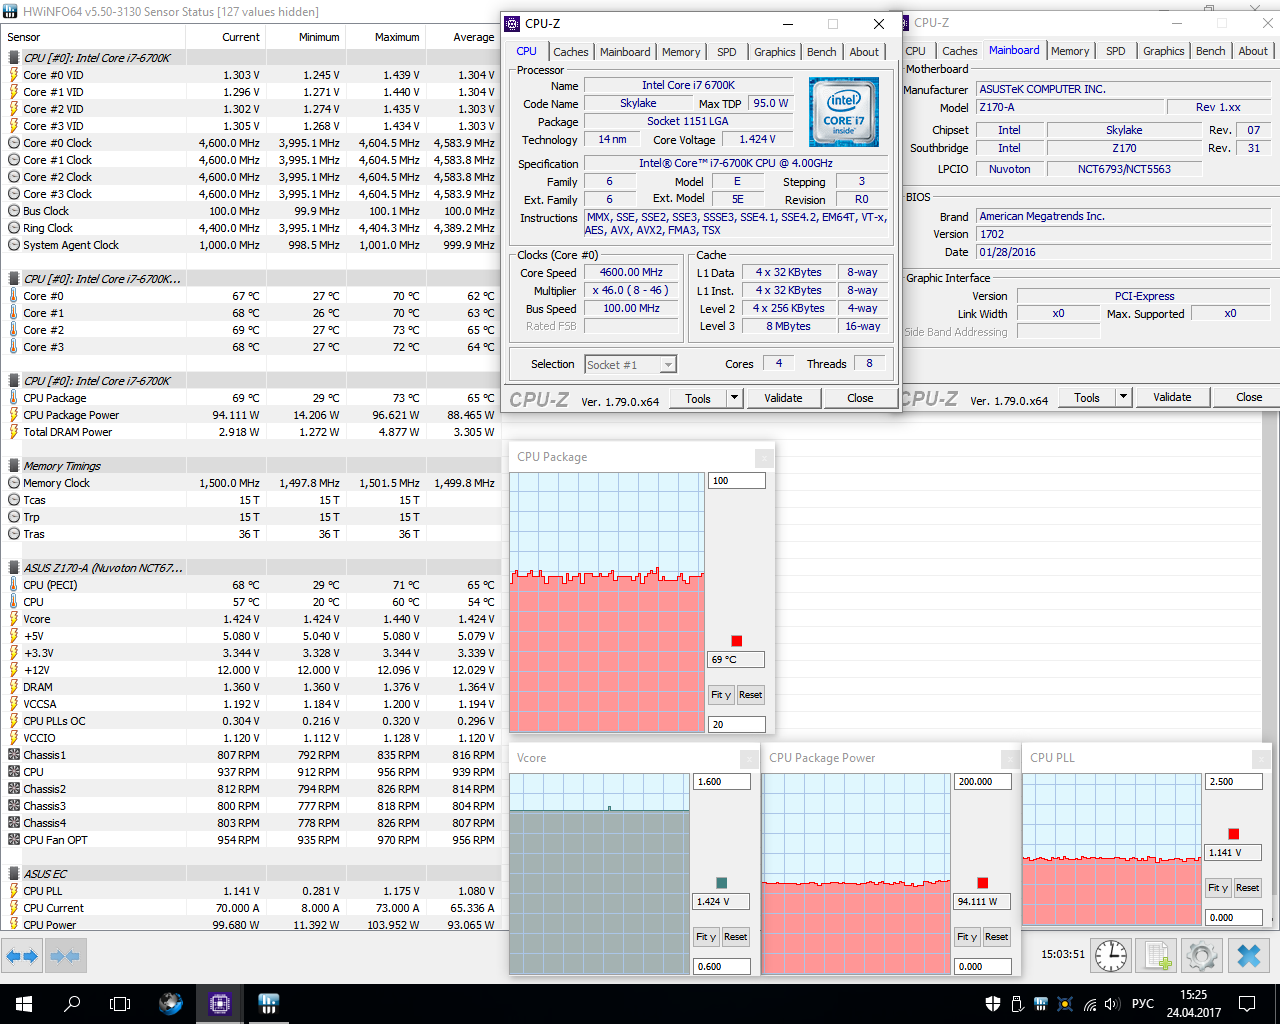The width and height of the screenshot is (1280, 1024).
Task: Switch to Graphics tab in front CPU-Z
Action: [x=775, y=52]
